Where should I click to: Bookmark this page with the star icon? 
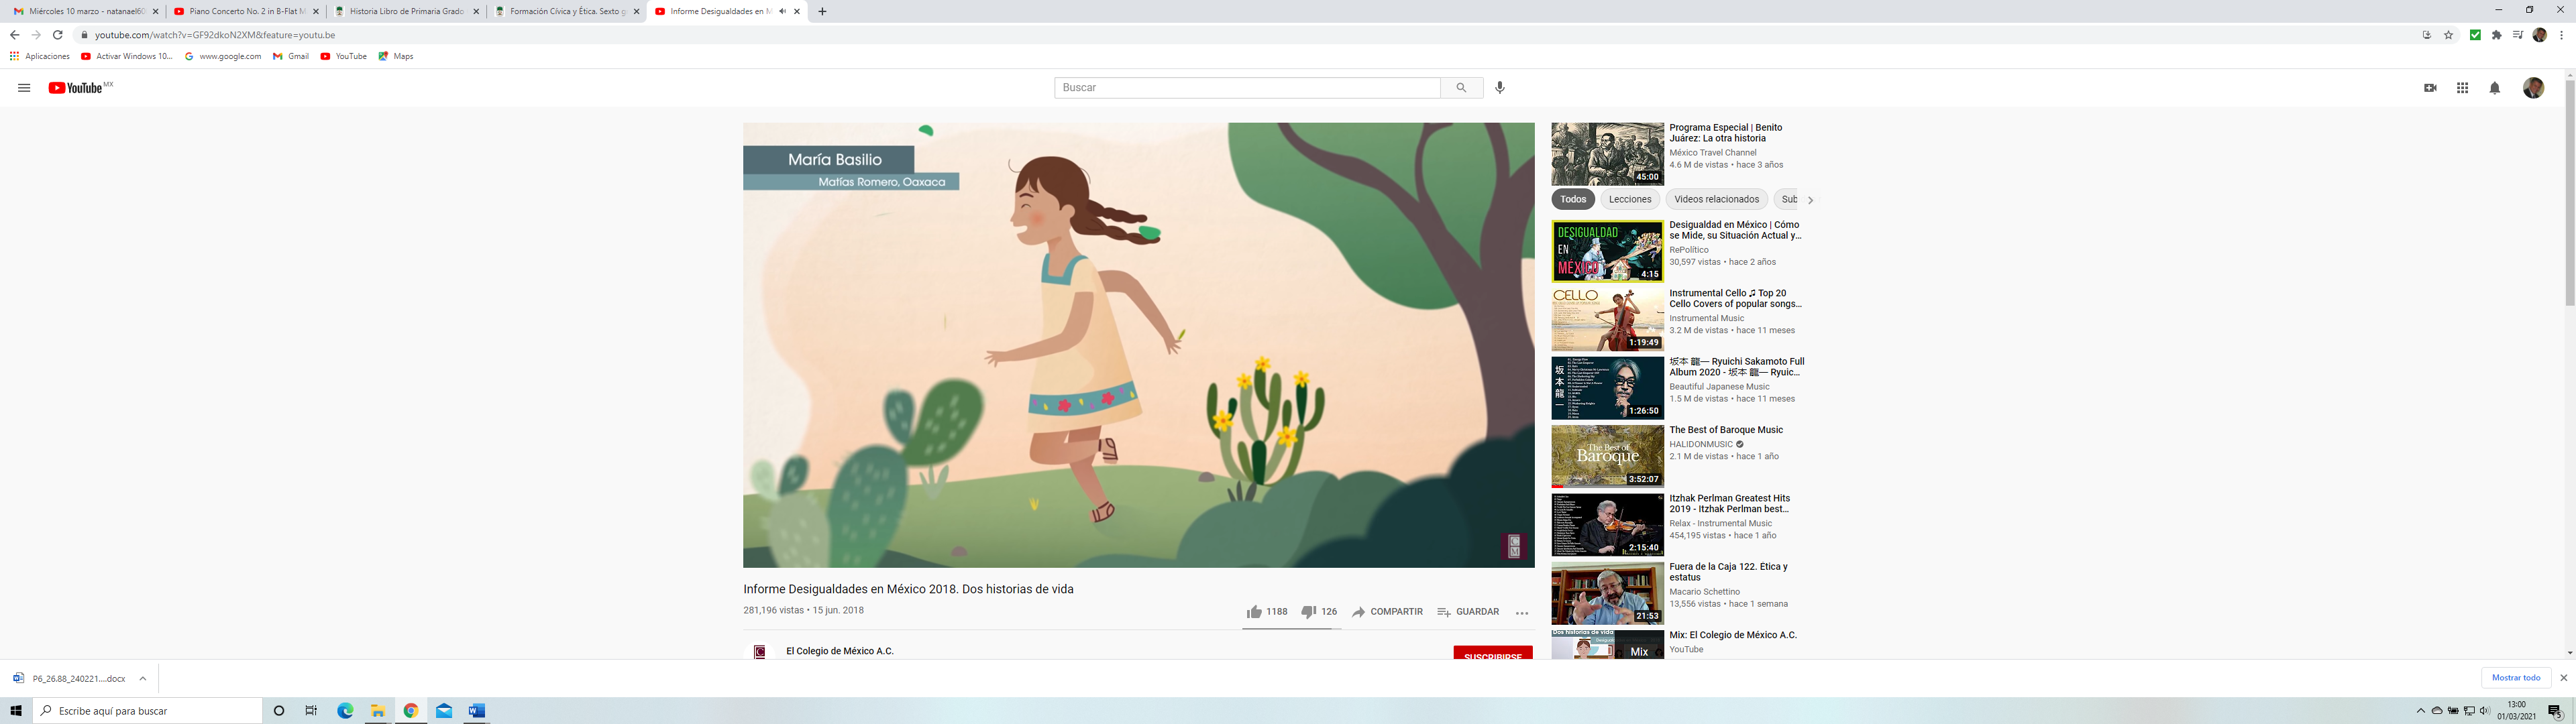pyautogui.click(x=2448, y=35)
